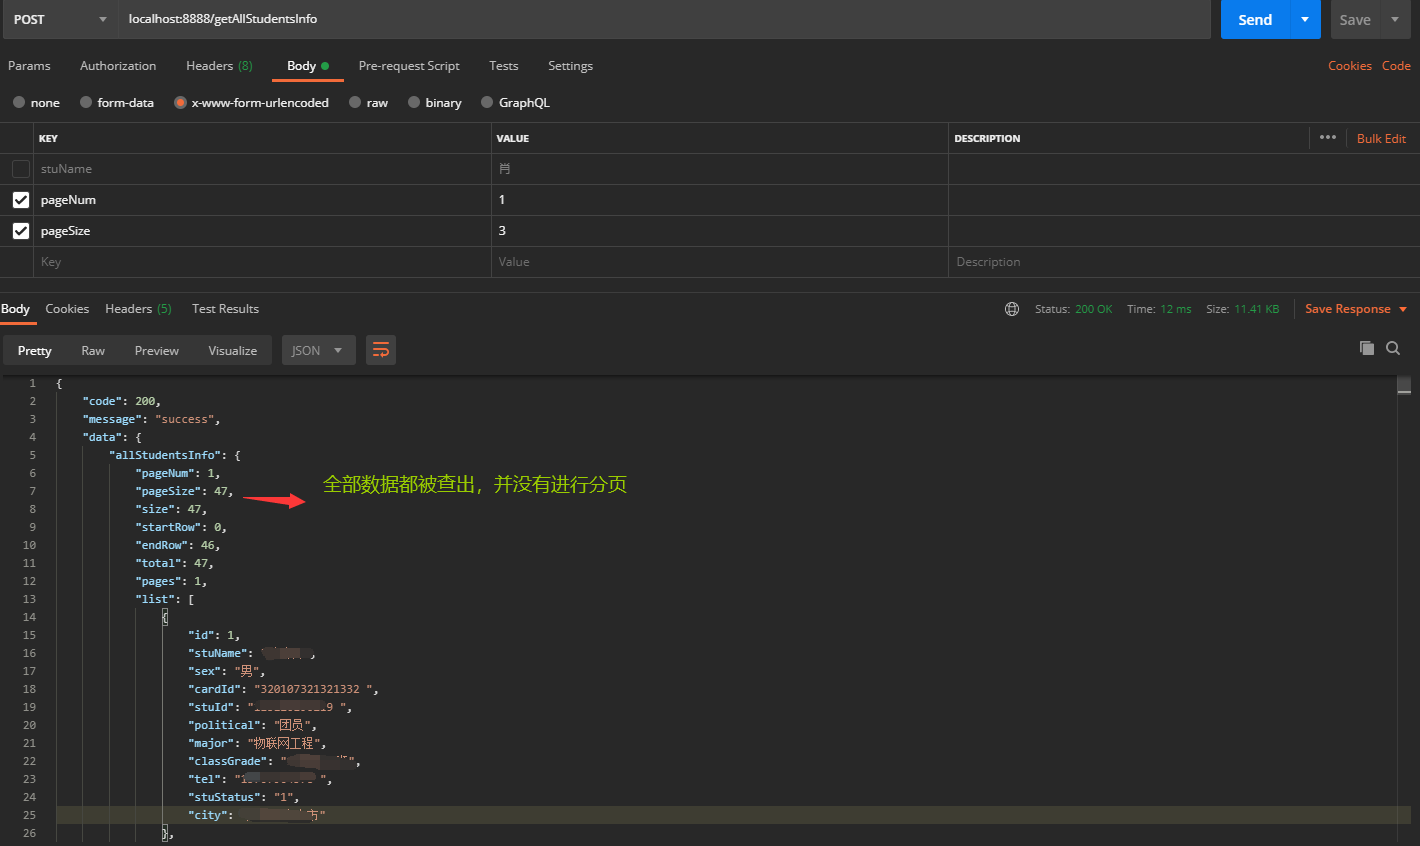Screen dimensions: 1420x846
Task: Switch to request Headers (8) tab
Action: [x=219, y=66]
